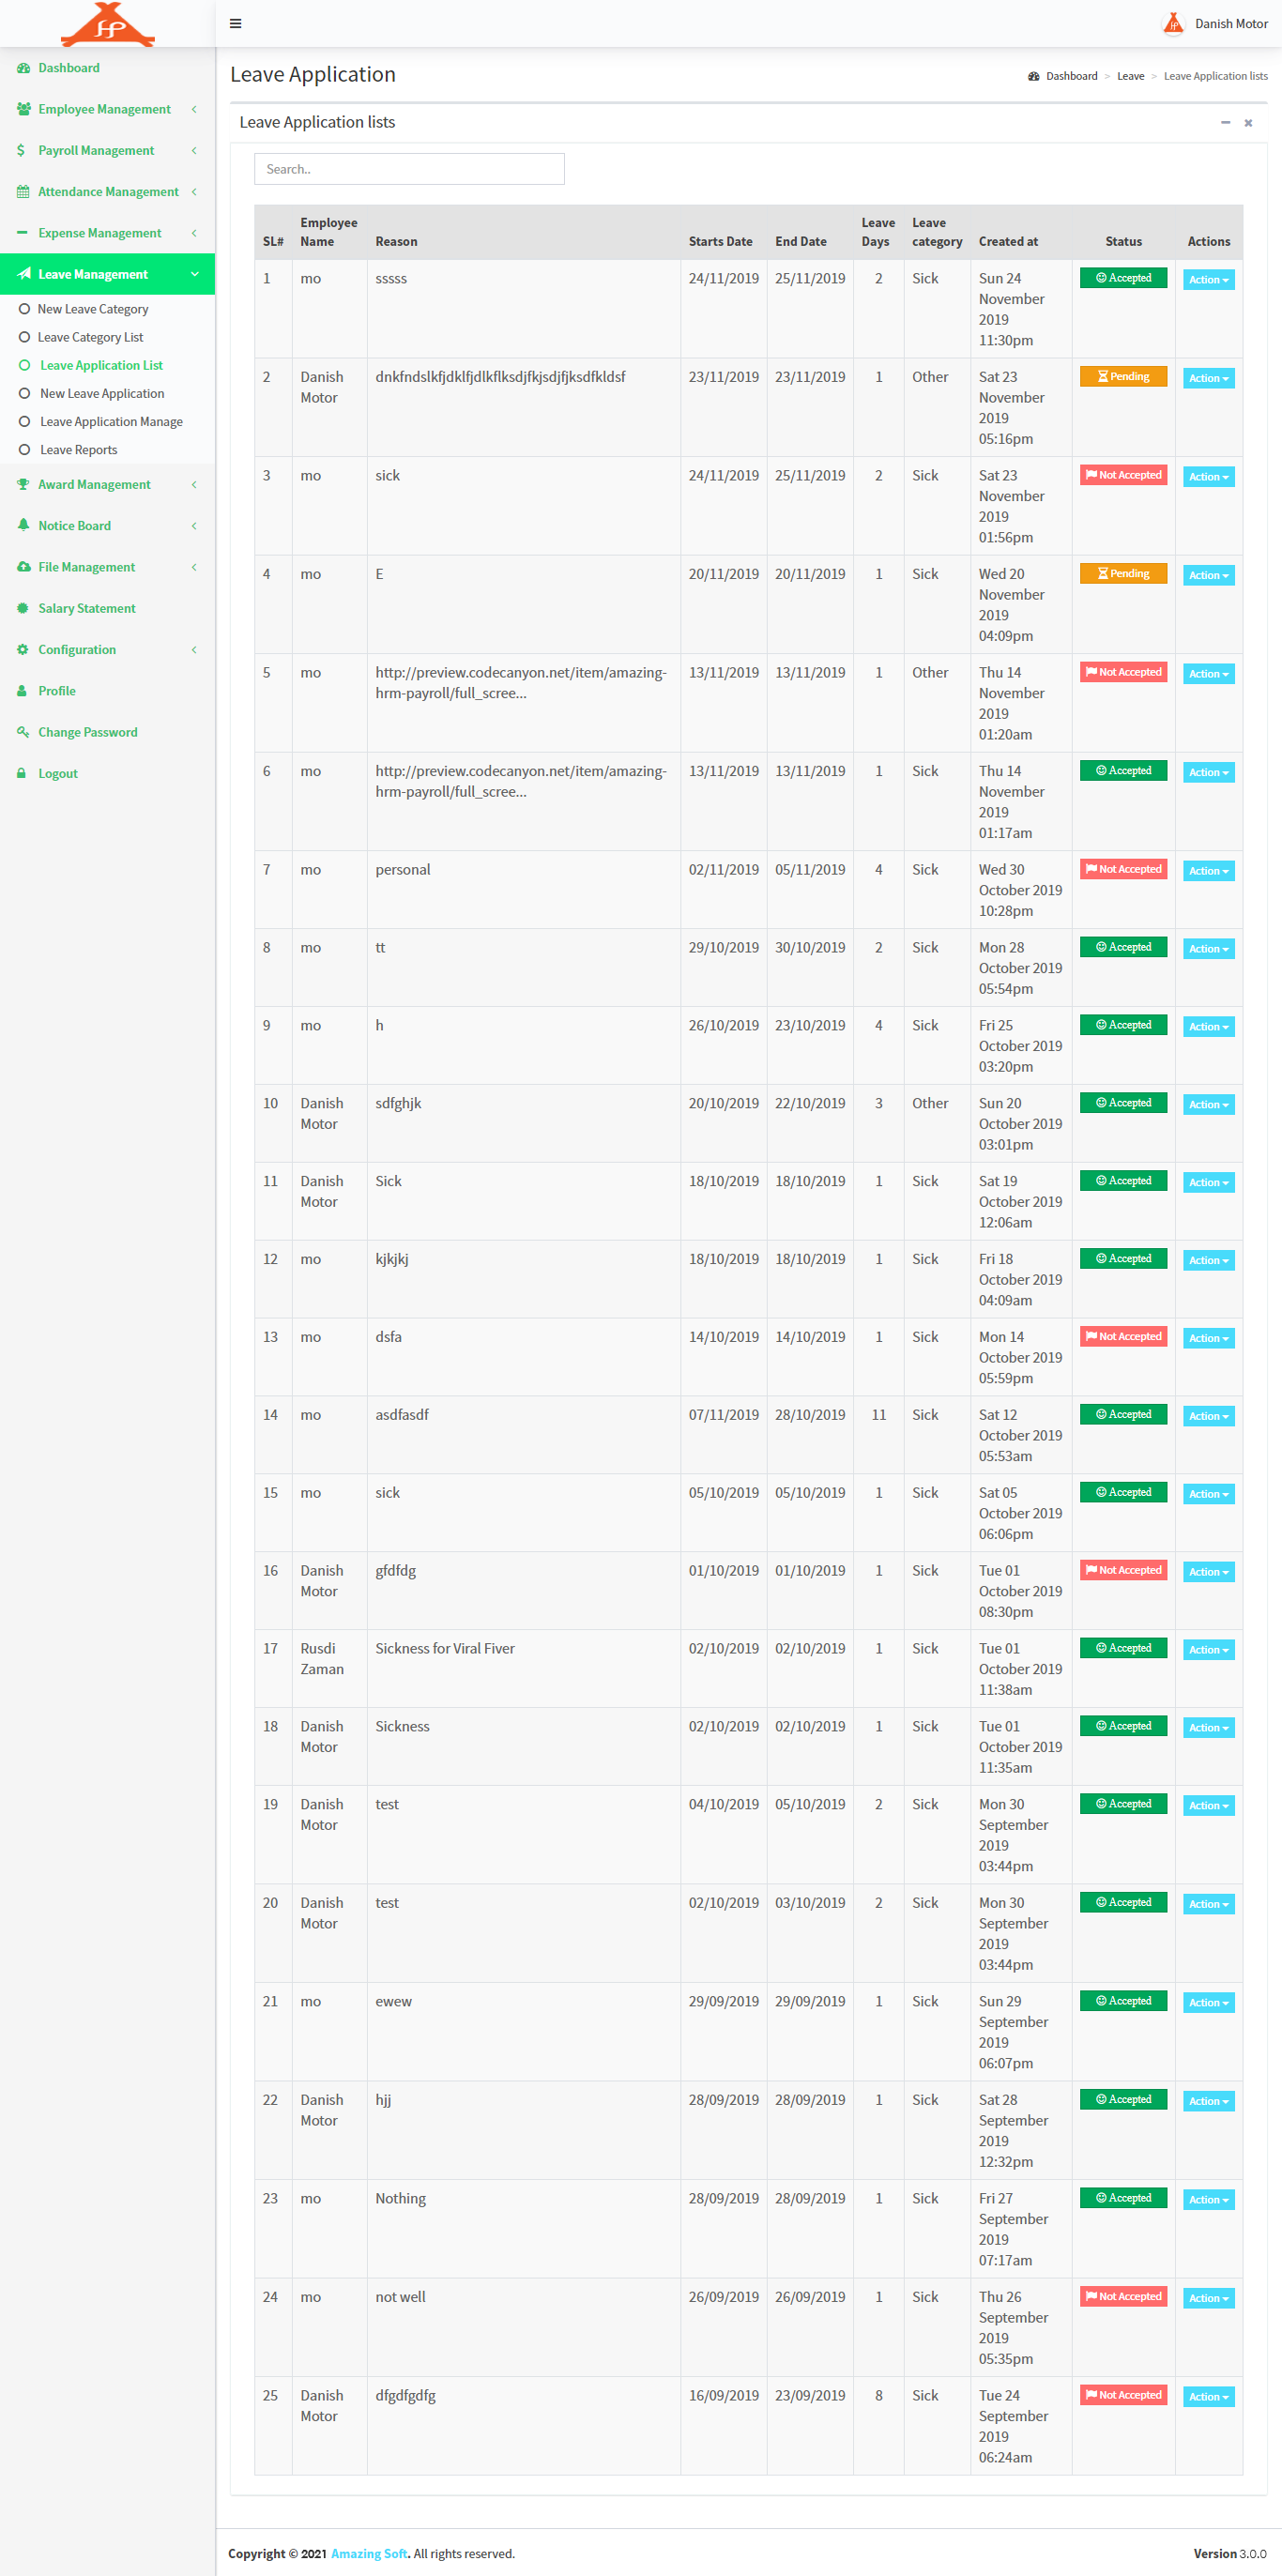The image size is (1282, 2576).
Task: Click the Dashboard palette icon in sidebar
Action: pos(23,68)
